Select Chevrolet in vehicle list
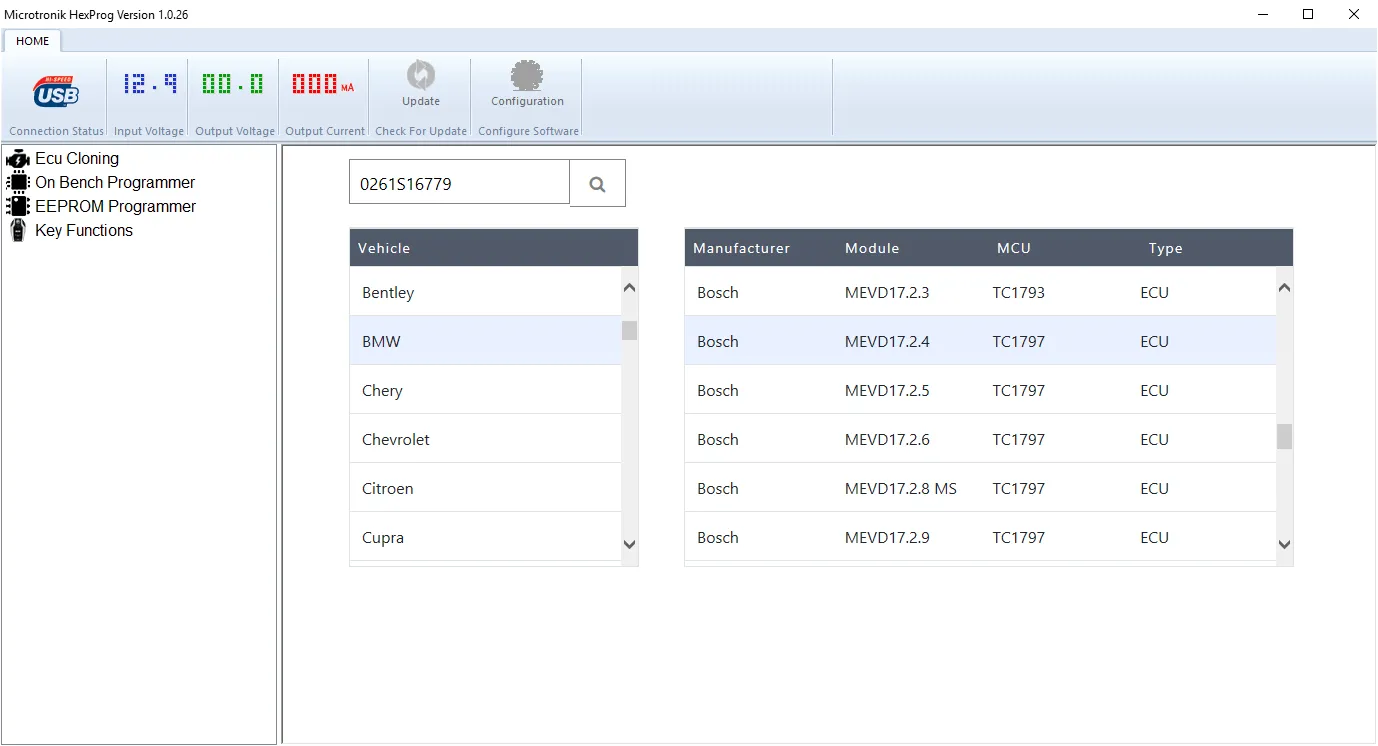This screenshot has height=746, width=1378. click(x=486, y=439)
